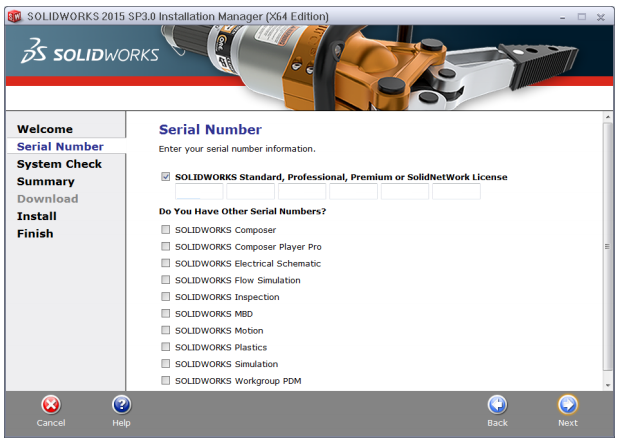Select the Download step in sidebar
This screenshot has height=443, width=621.
tap(48, 199)
